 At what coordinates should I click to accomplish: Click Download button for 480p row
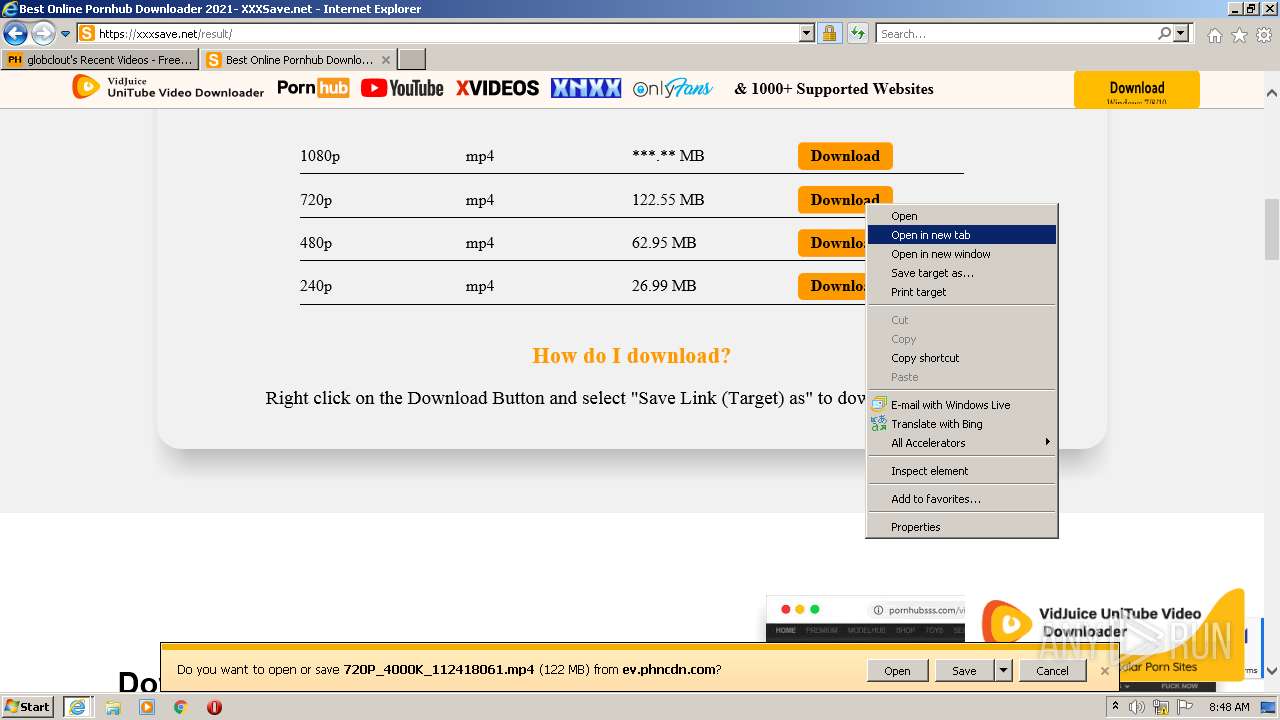tap(832, 243)
